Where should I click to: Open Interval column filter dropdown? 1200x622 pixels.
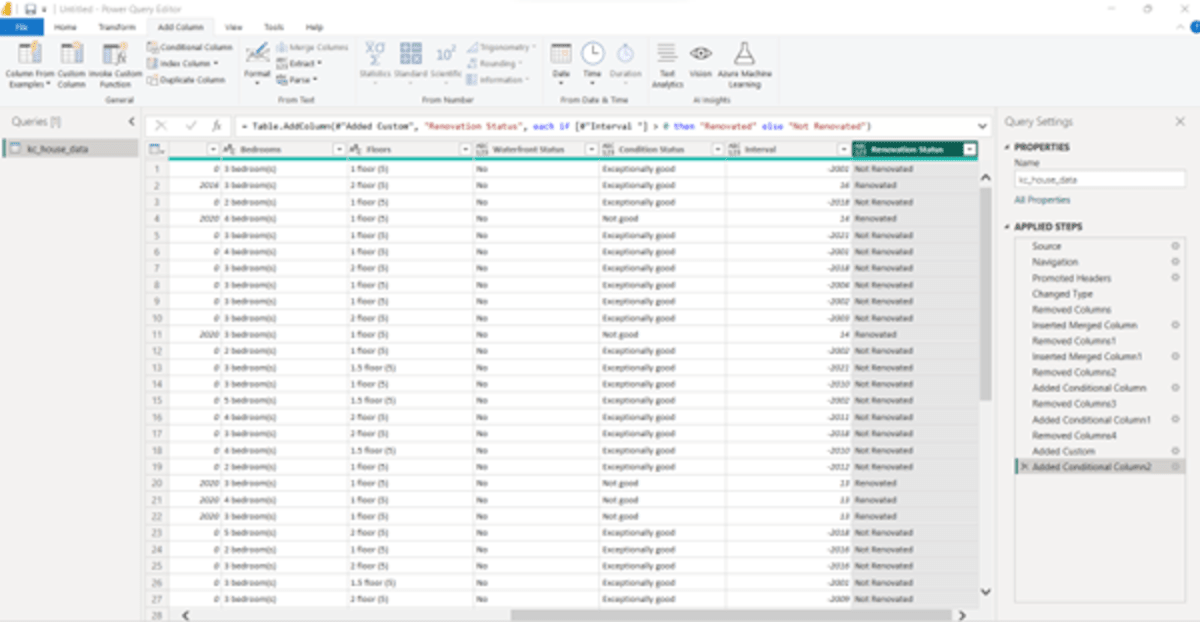pyautogui.click(x=843, y=149)
